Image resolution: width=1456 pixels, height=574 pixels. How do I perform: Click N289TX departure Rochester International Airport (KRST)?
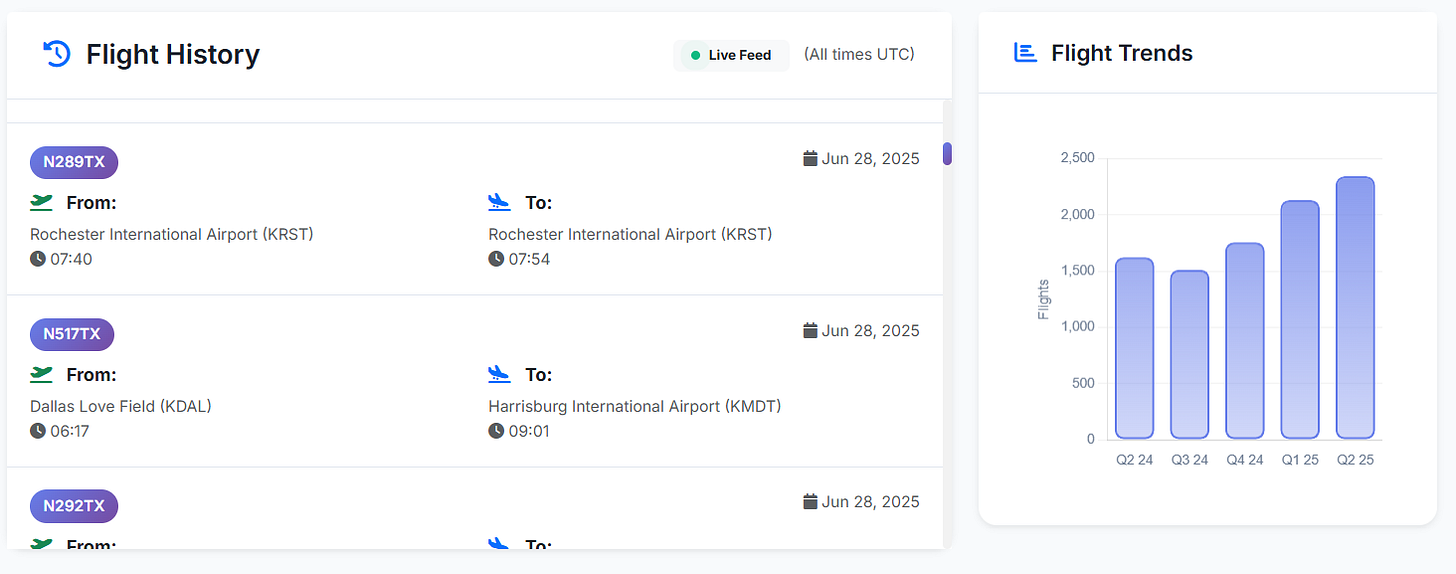172,234
